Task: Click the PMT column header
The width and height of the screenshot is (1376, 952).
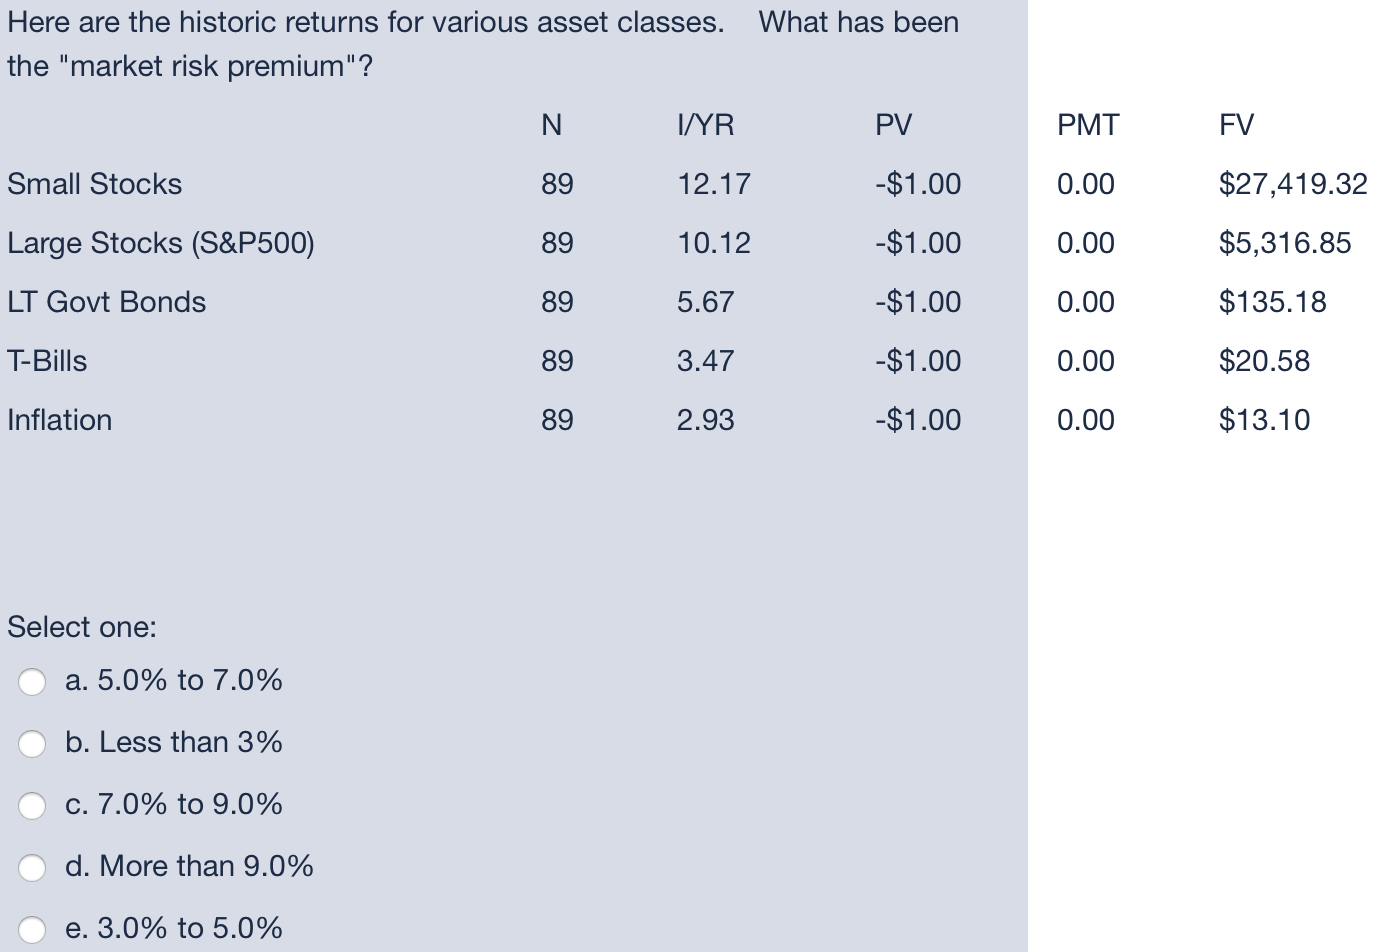Action: coord(1088,126)
